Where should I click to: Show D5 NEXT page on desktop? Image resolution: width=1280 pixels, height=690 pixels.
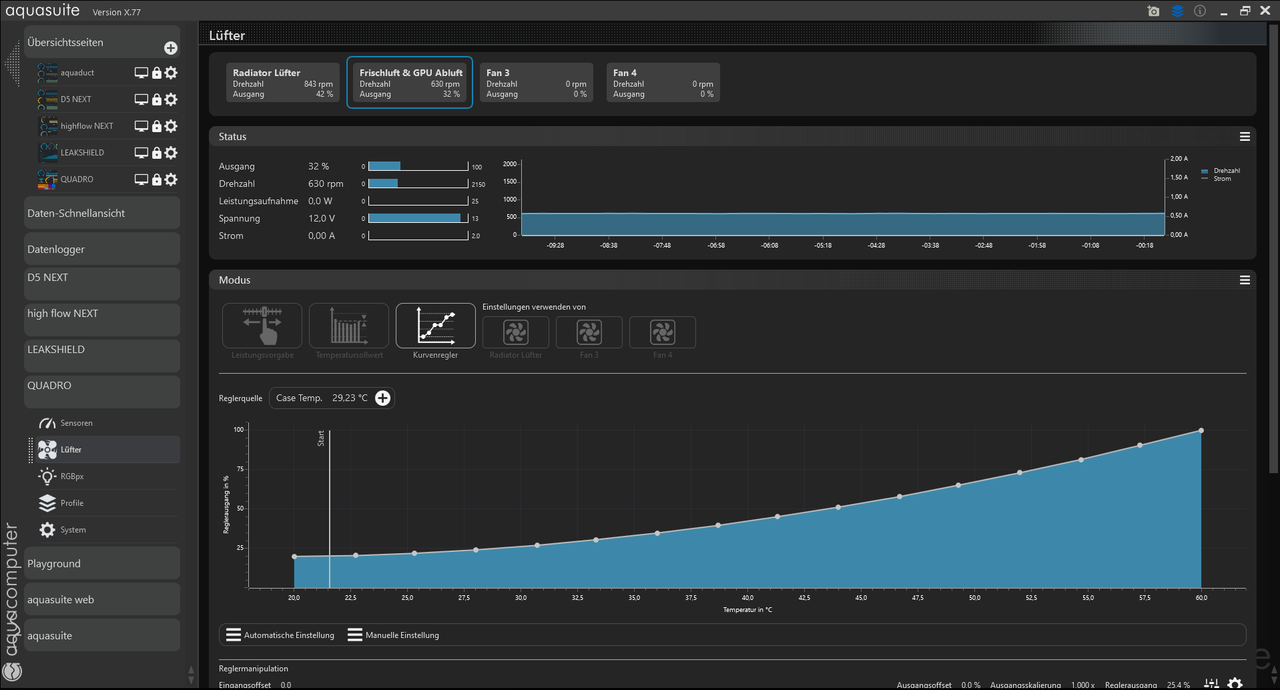tap(141, 99)
